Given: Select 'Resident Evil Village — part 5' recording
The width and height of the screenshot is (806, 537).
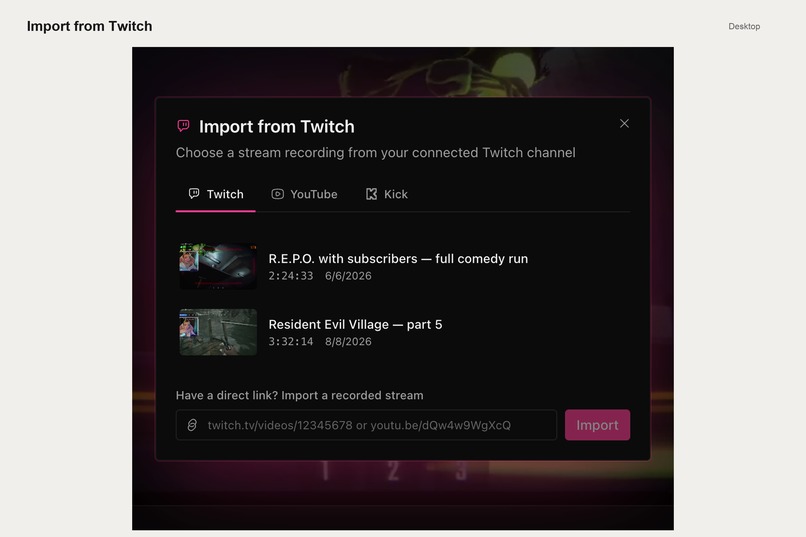Looking at the screenshot, I should pos(355,324).
